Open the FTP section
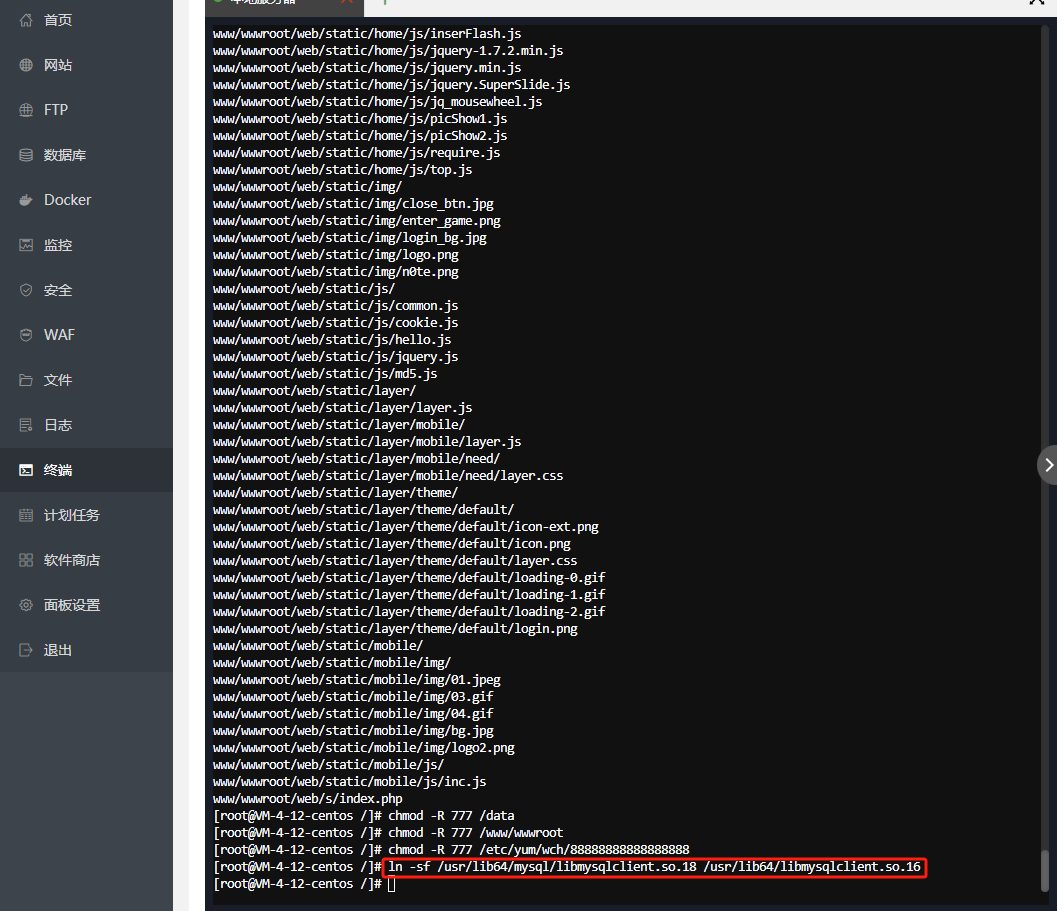This screenshot has width=1057, height=911. pos(56,110)
